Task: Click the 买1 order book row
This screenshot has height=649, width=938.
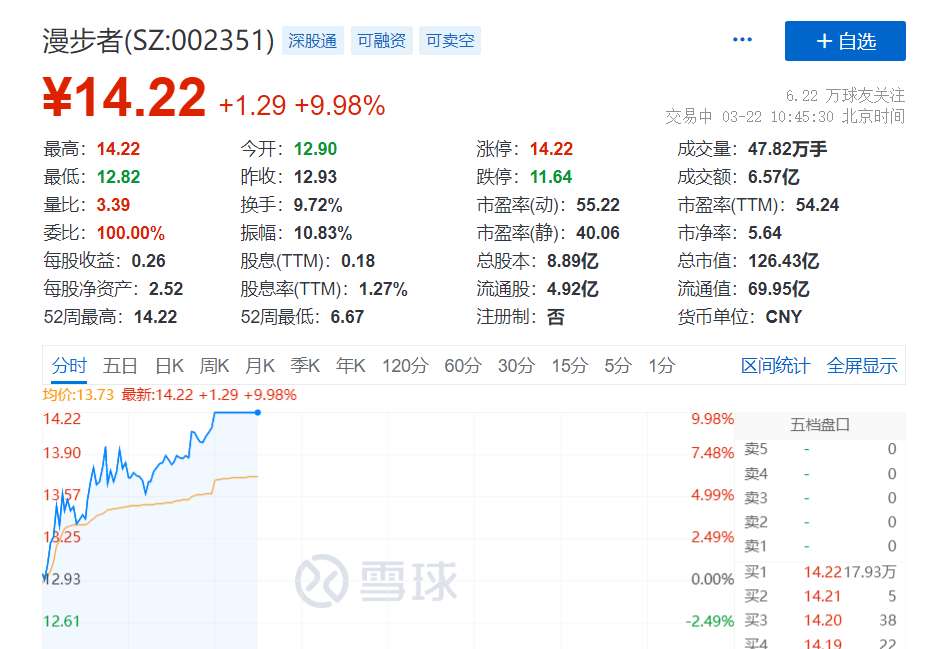Action: point(820,572)
